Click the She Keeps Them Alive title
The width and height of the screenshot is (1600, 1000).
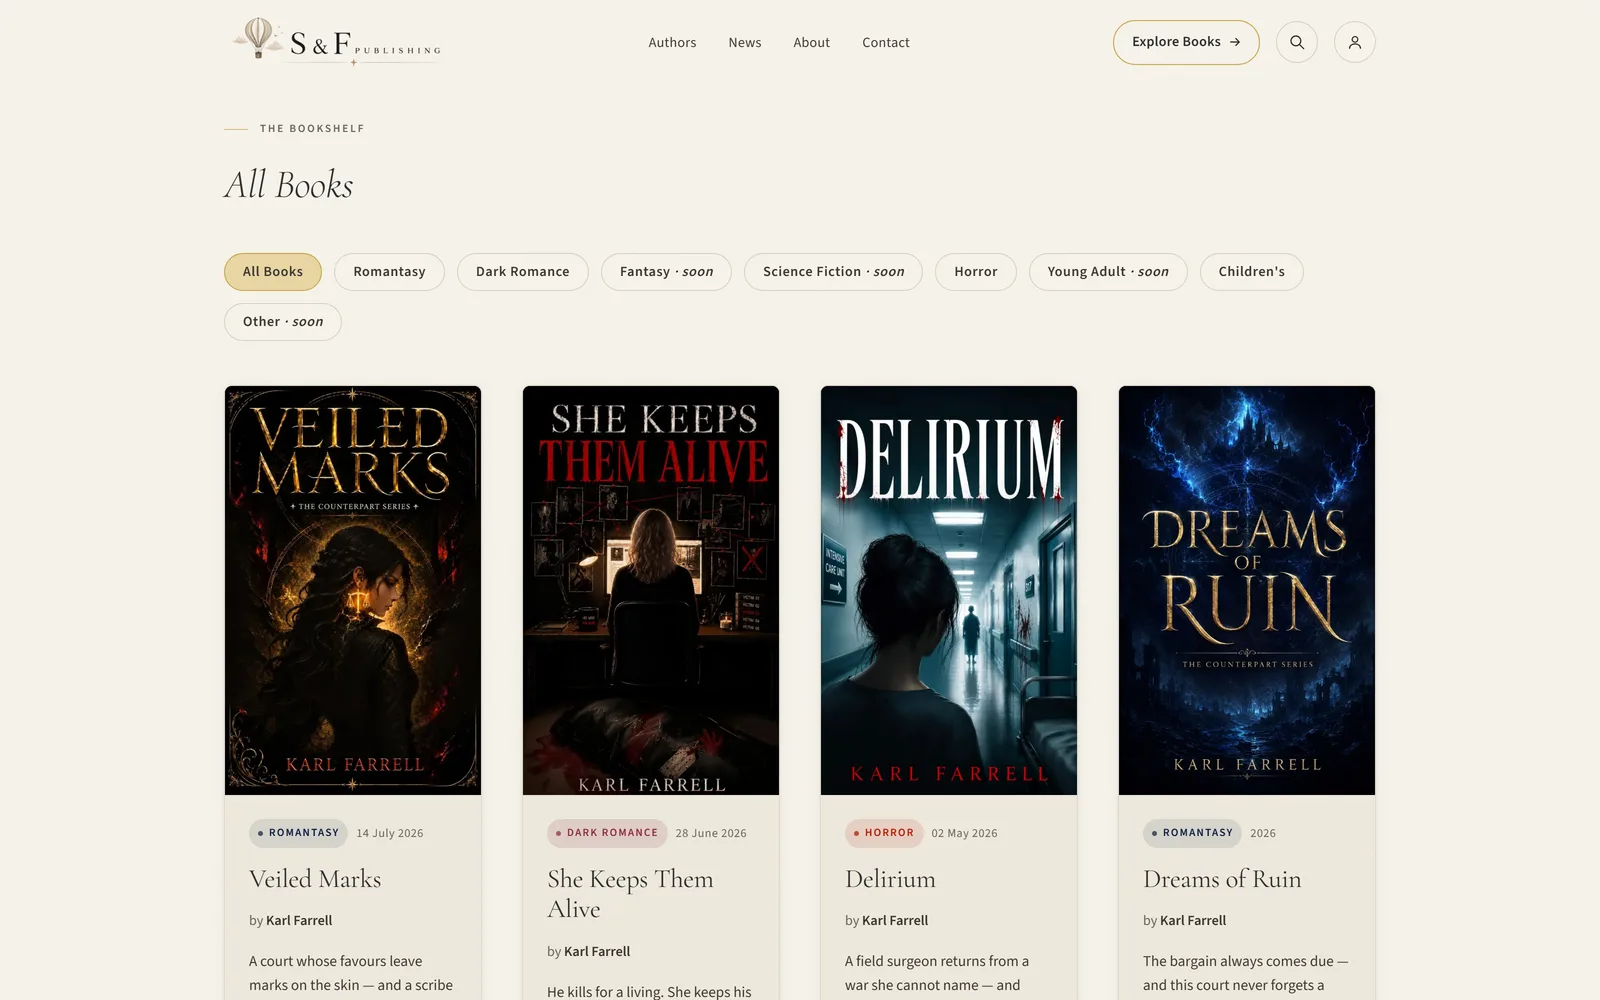pos(630,894)
